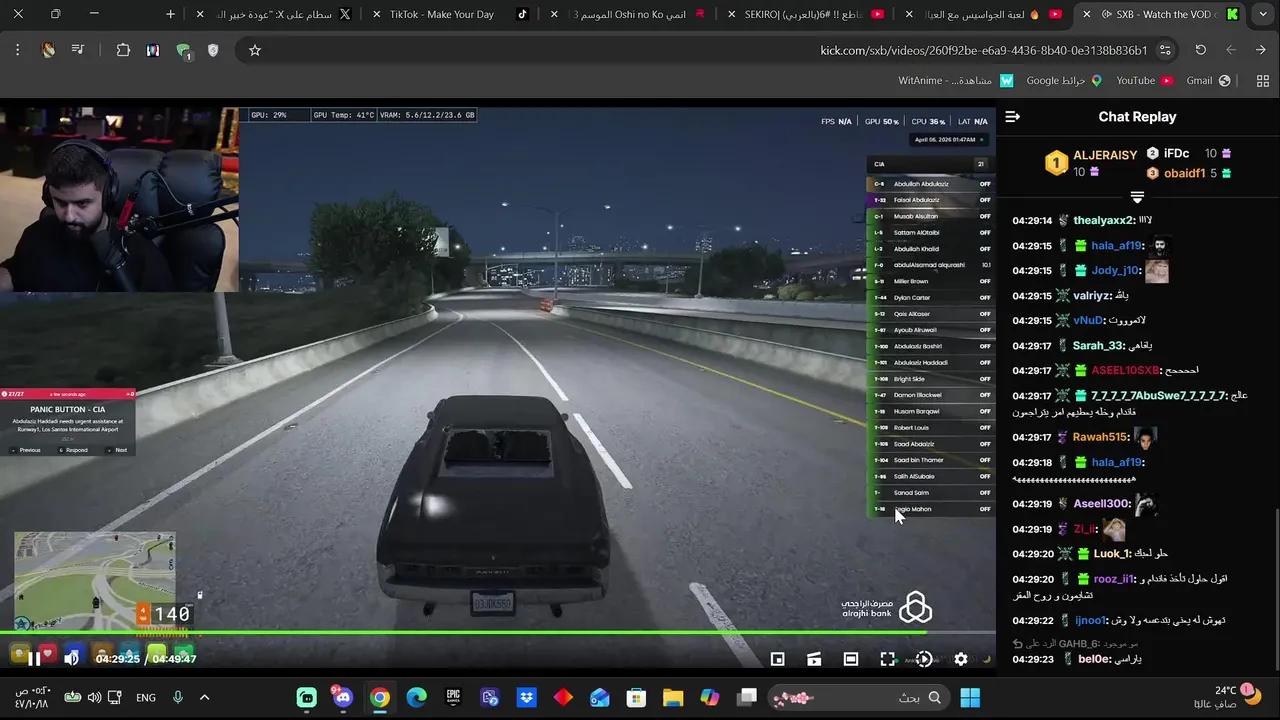Open Epic Games Launcher from taskbar
1280x720 pixels.
[x=453, y=697]
